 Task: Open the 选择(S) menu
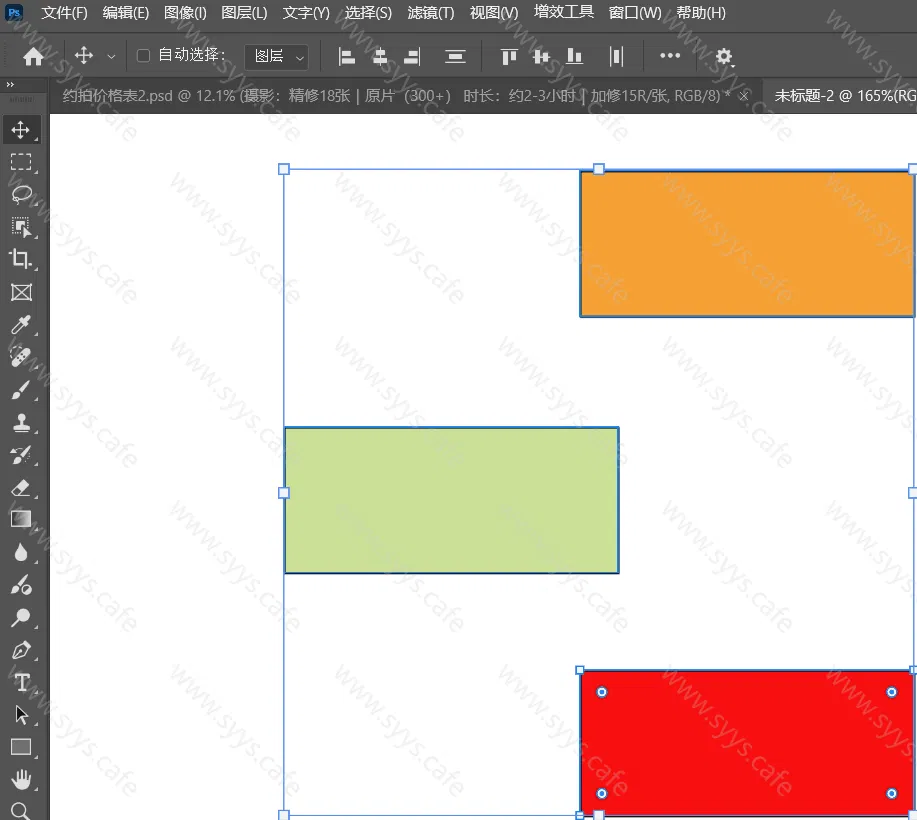(x=368, y=12)
